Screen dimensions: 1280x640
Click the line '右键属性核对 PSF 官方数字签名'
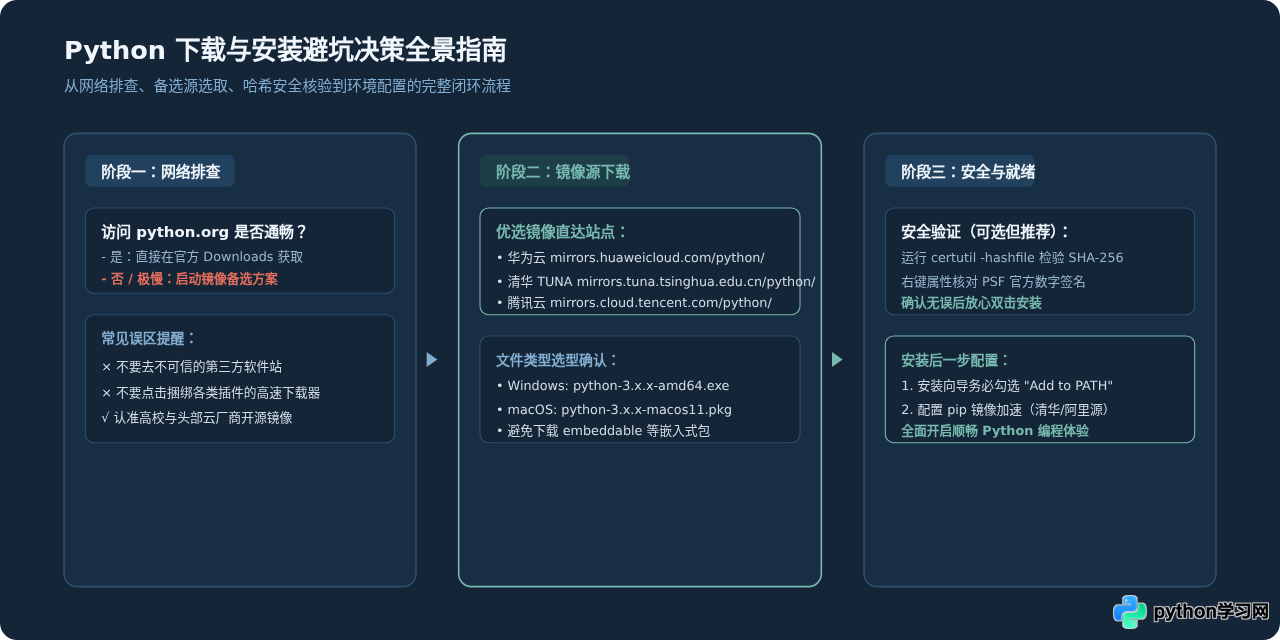(x=993, y=281)
